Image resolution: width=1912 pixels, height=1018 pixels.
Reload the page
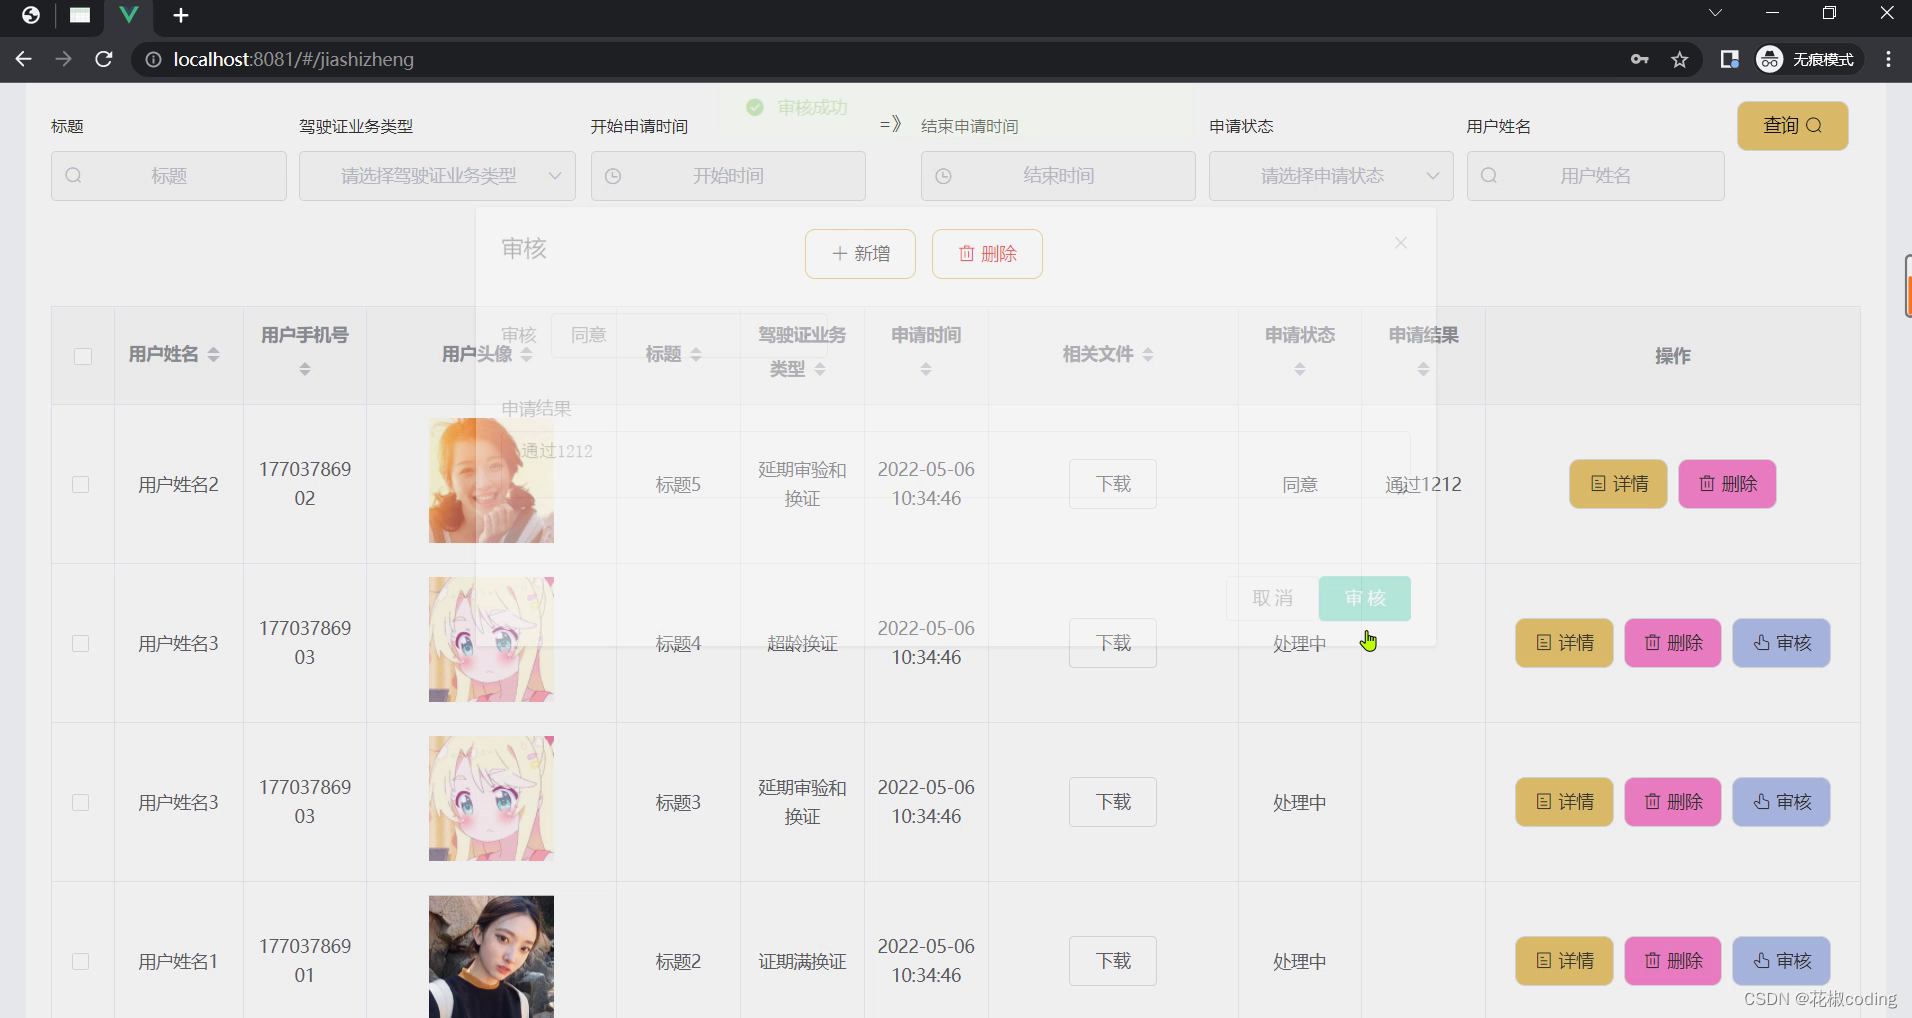[103, 59]
